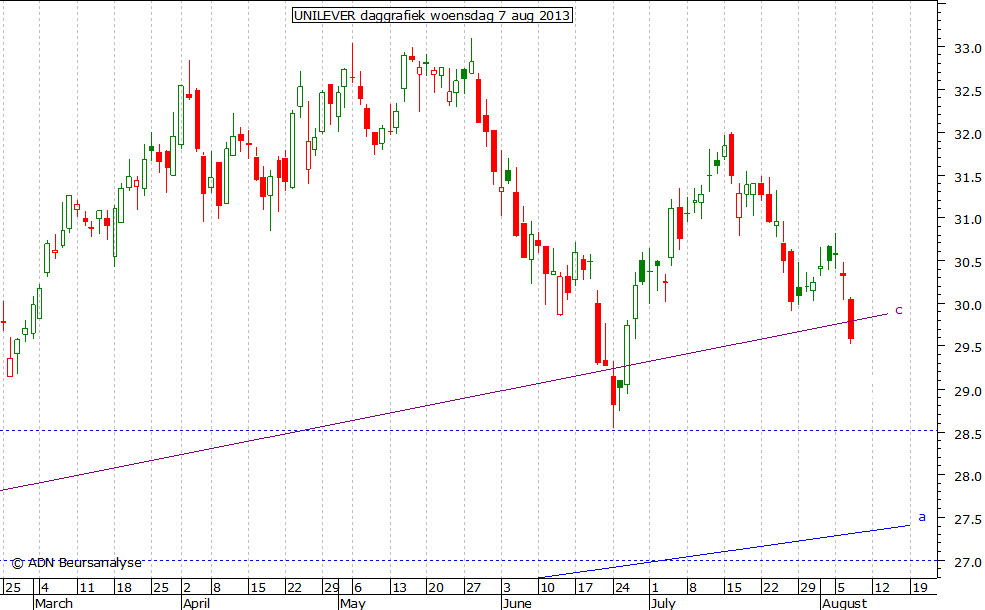Select the purple rising trendline c
Screen dimensions: 985x610
(x=444, y=401)
